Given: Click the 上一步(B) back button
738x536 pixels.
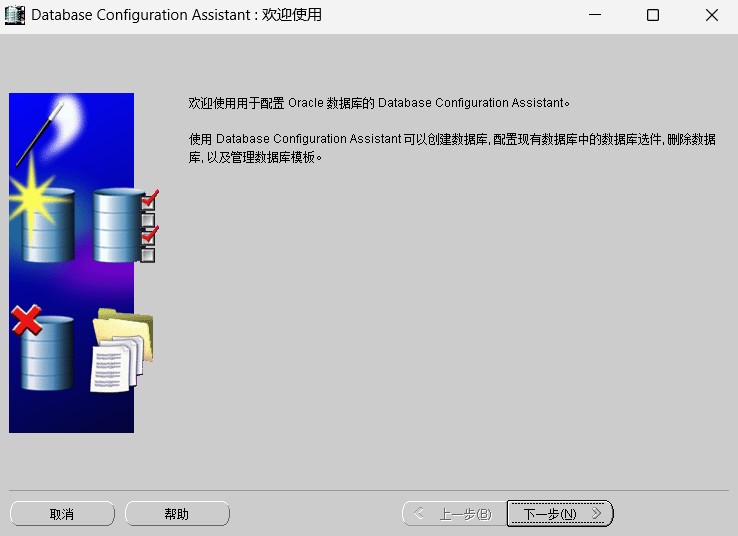Looking at the screenshot, I should [454, 513].
